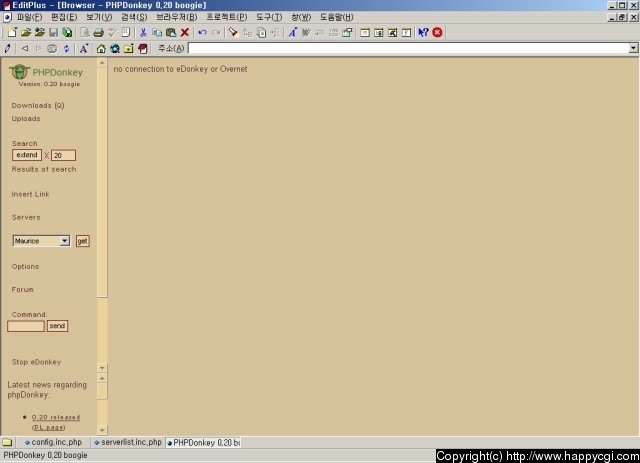Click the browser Refresh arrows icon

(66, 49)
